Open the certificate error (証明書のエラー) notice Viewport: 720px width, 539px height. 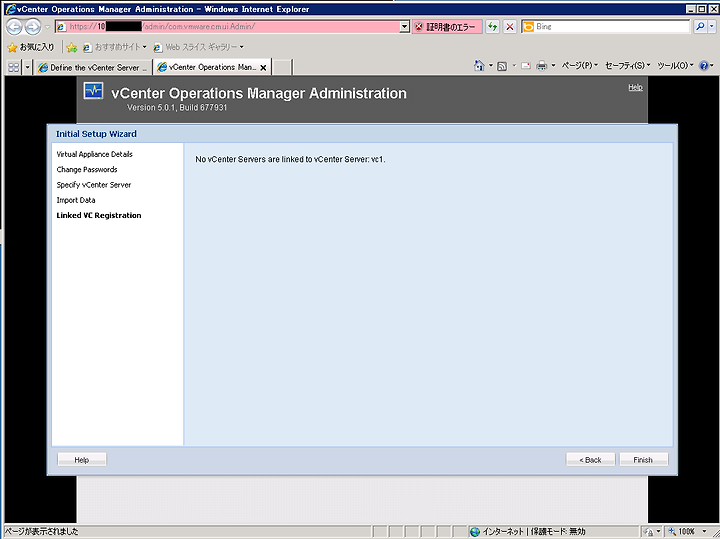[x=447, y=27]
